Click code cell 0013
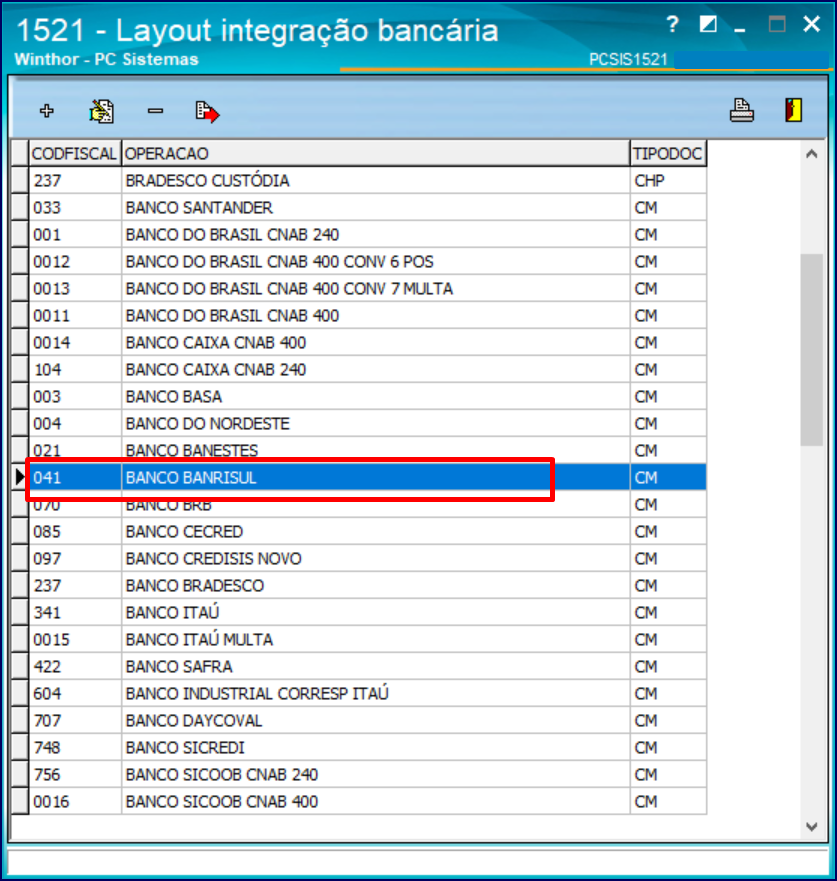This screenshot has height=881, width=837. click(75, 289)
